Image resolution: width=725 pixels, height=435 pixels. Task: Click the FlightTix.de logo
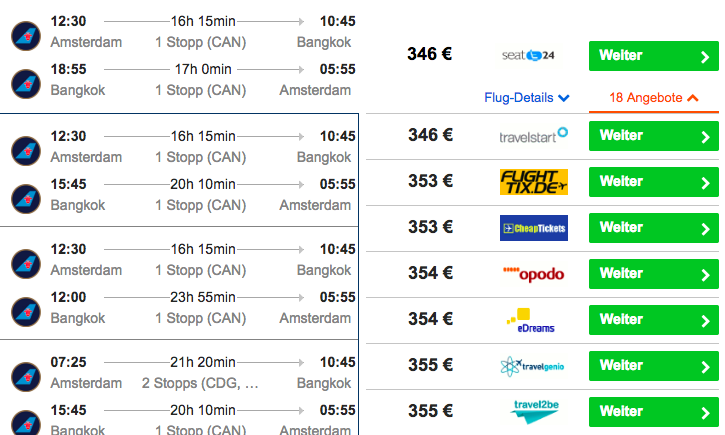pos(534,182)
